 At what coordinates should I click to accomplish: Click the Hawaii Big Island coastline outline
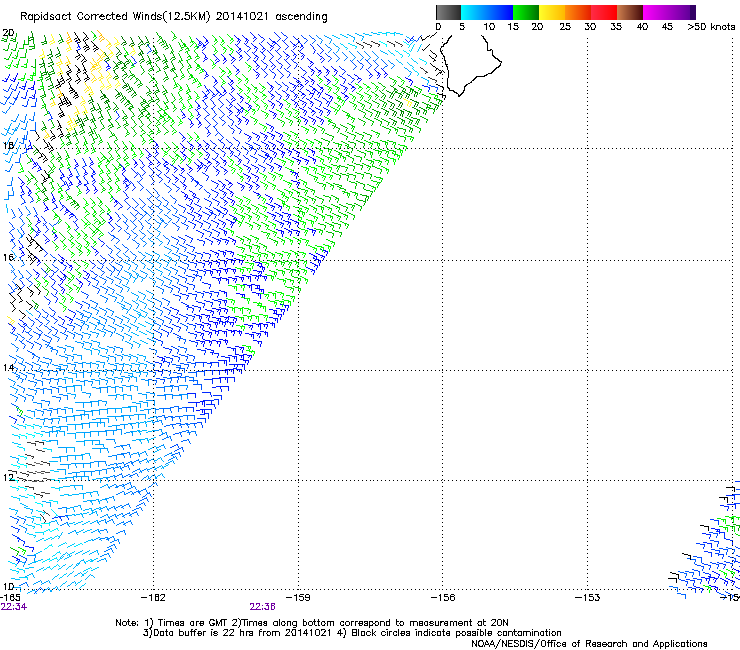[470, 64]
